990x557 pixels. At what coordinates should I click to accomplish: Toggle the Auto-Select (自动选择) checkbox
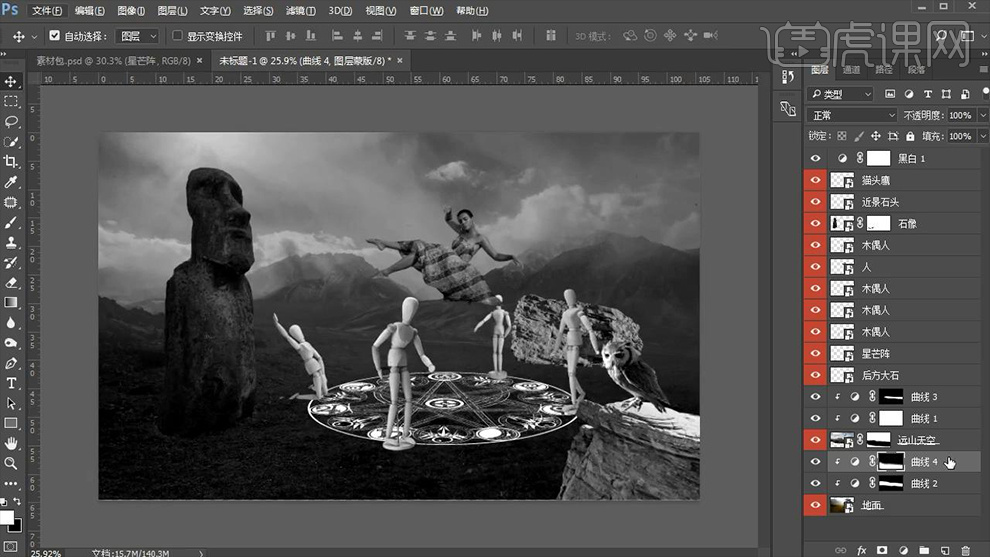click(x=54, y=35)
